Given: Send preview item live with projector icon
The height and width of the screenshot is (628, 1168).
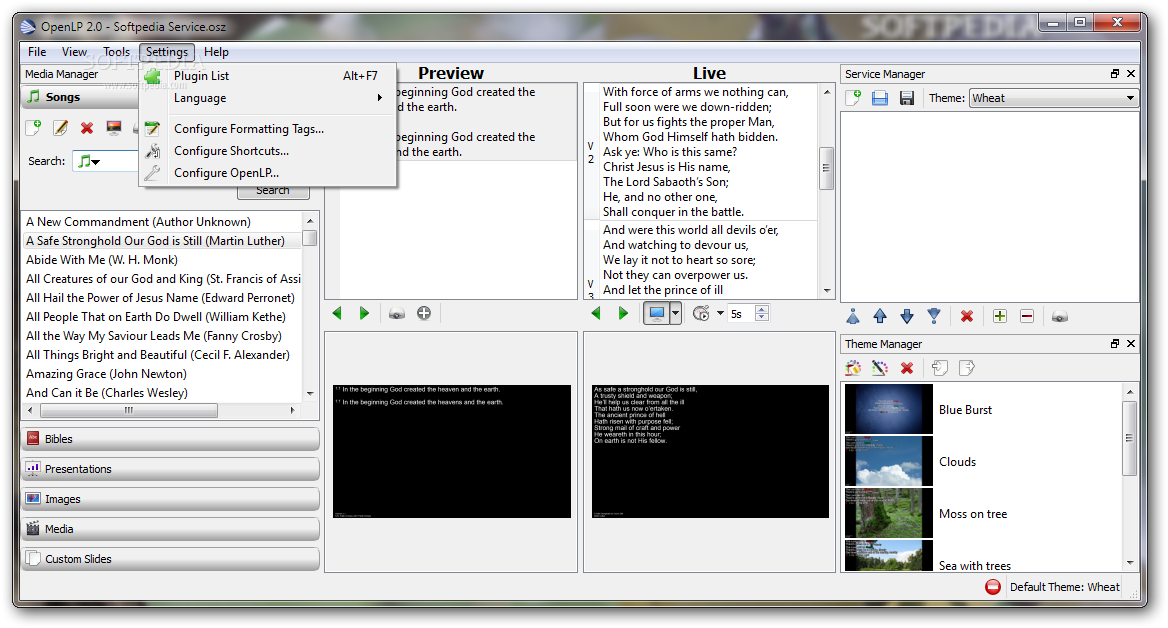Looking at the screenshot, I should click(397, 314).
